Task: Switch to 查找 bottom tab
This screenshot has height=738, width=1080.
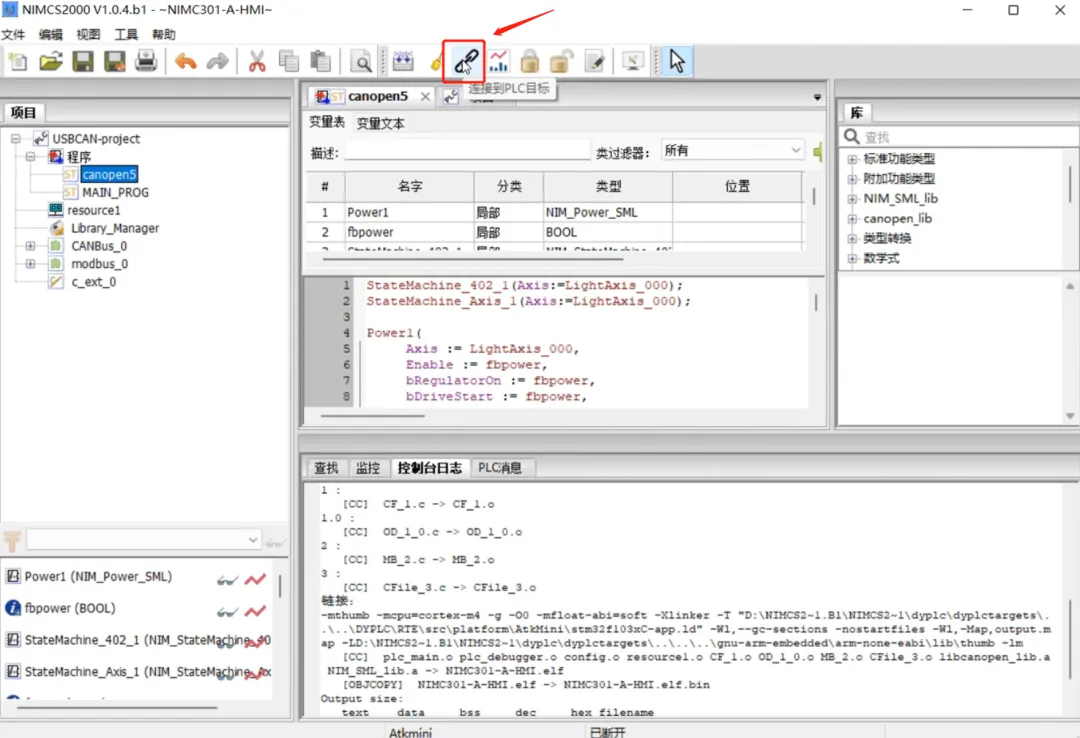Action: [326, 468]
